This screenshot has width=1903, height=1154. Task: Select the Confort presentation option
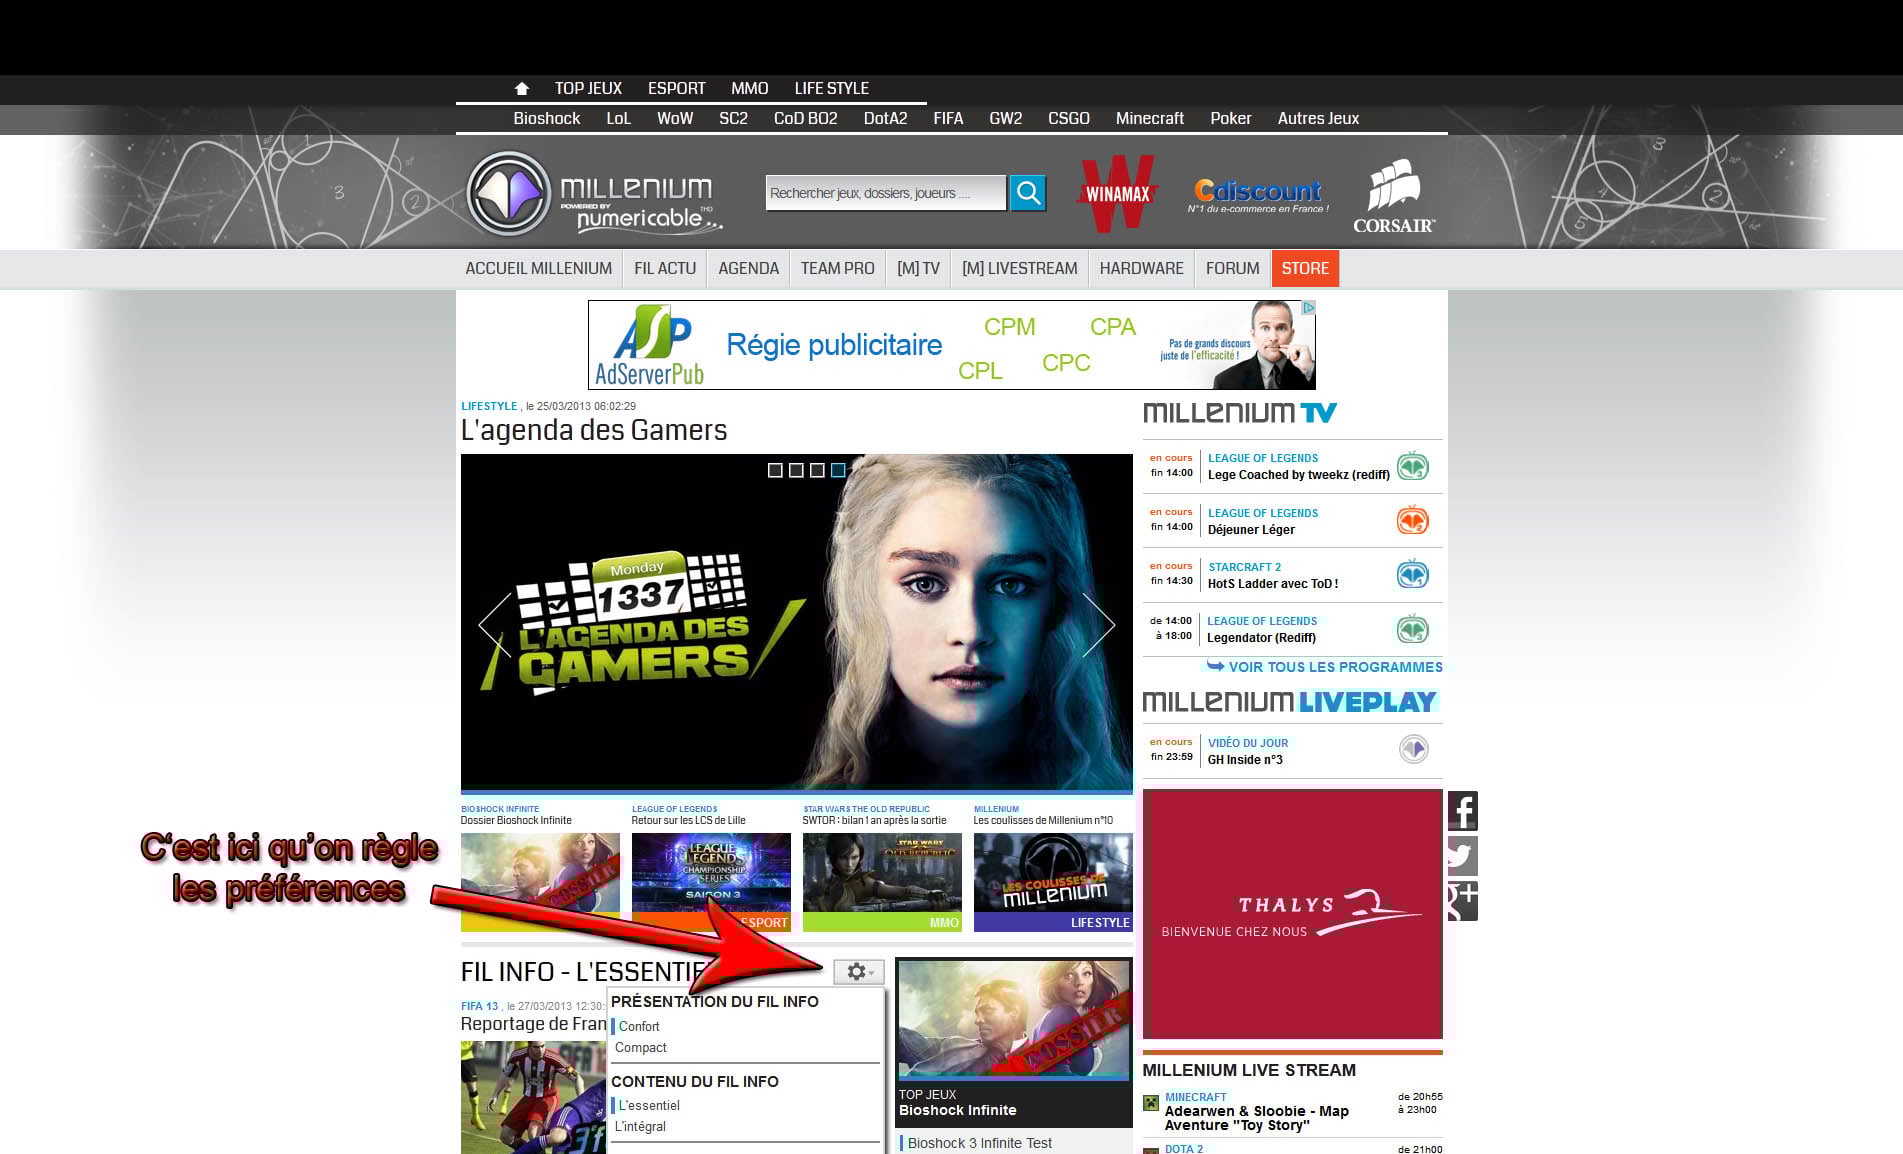(639, 1027)
